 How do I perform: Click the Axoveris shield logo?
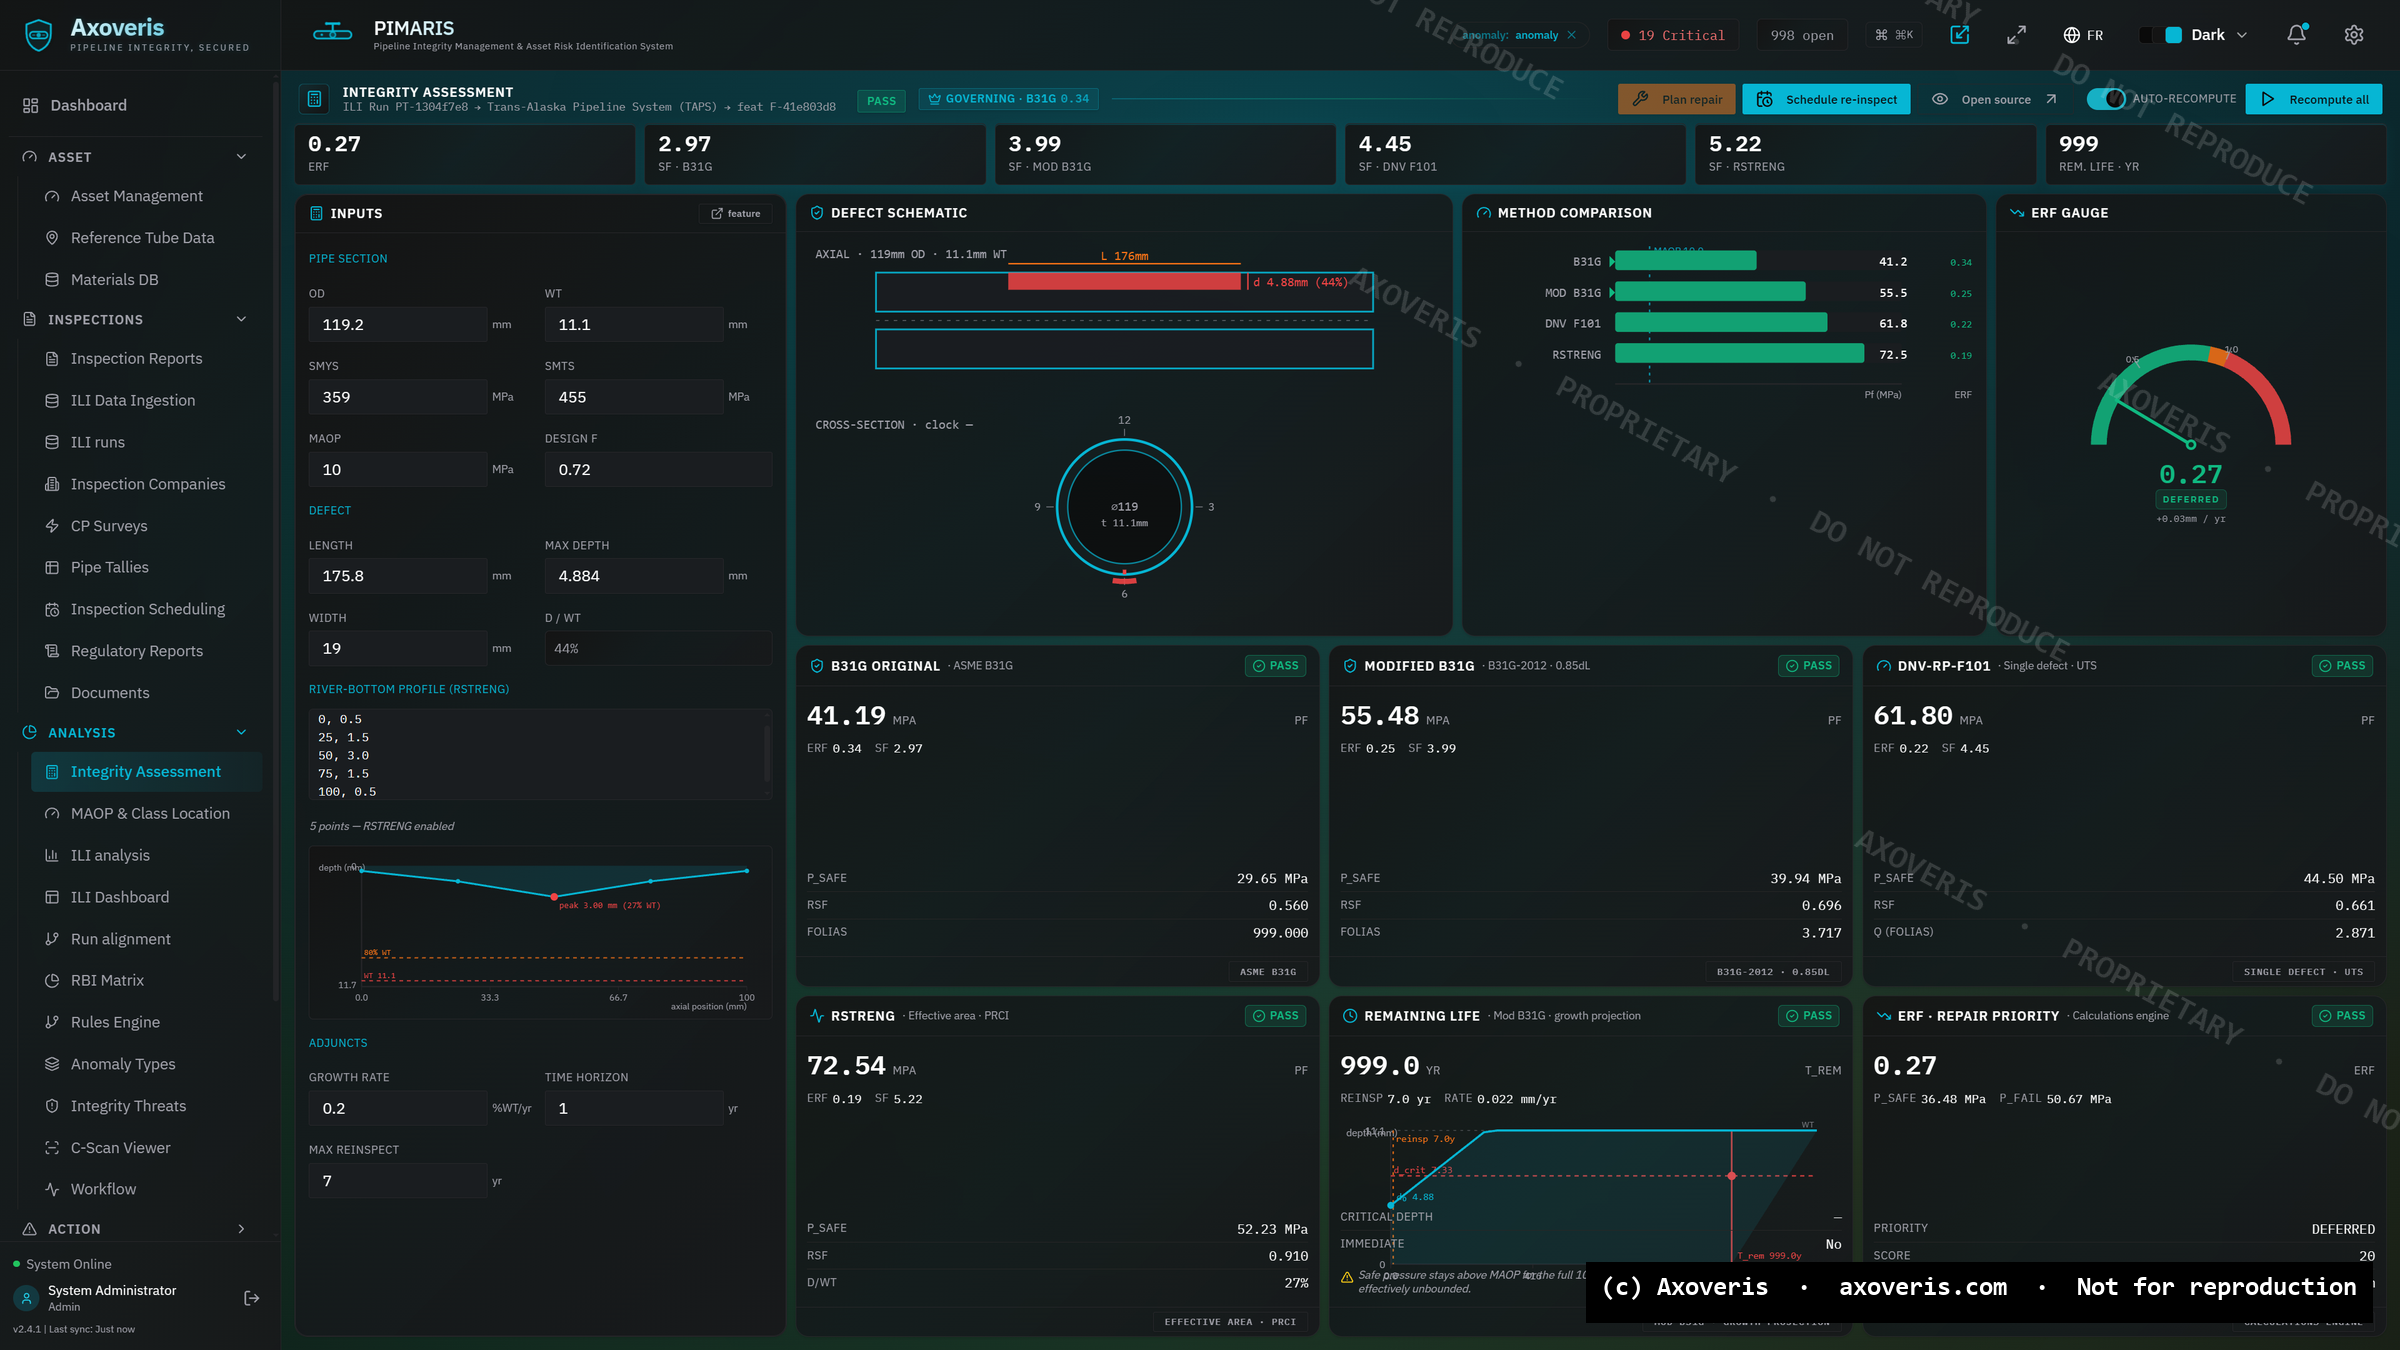click(38, 35)
